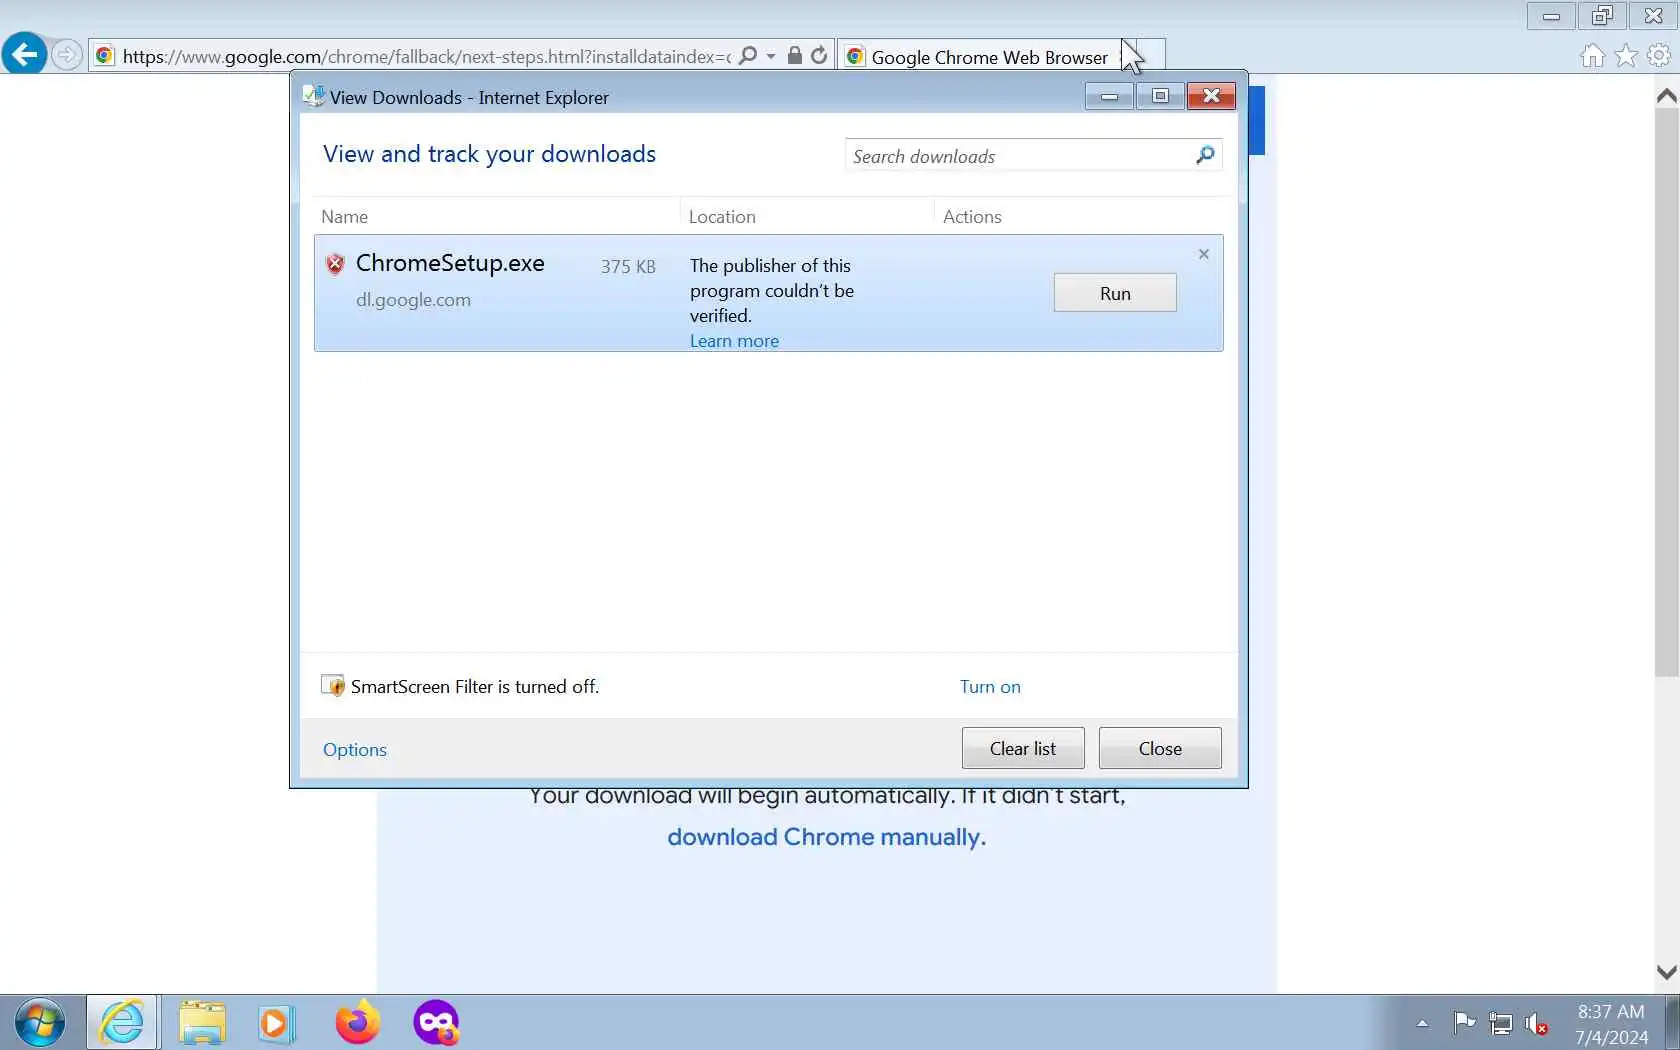Viewport: 1680px width, 1050px height.
Task: Click the network icon in system tray
Action: (x=1501, y=1023)
